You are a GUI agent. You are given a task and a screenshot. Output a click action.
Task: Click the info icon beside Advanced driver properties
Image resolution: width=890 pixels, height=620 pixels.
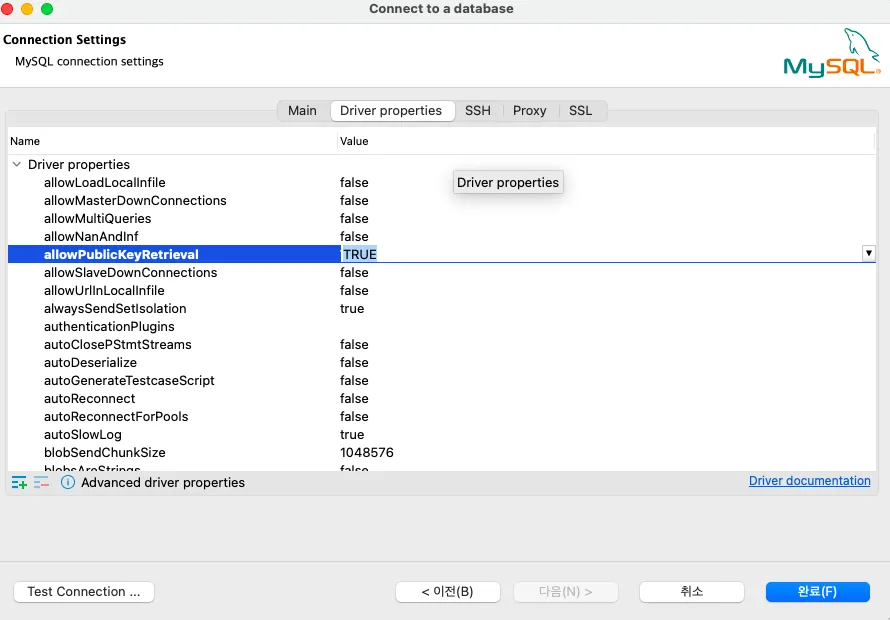coord(68,482)
